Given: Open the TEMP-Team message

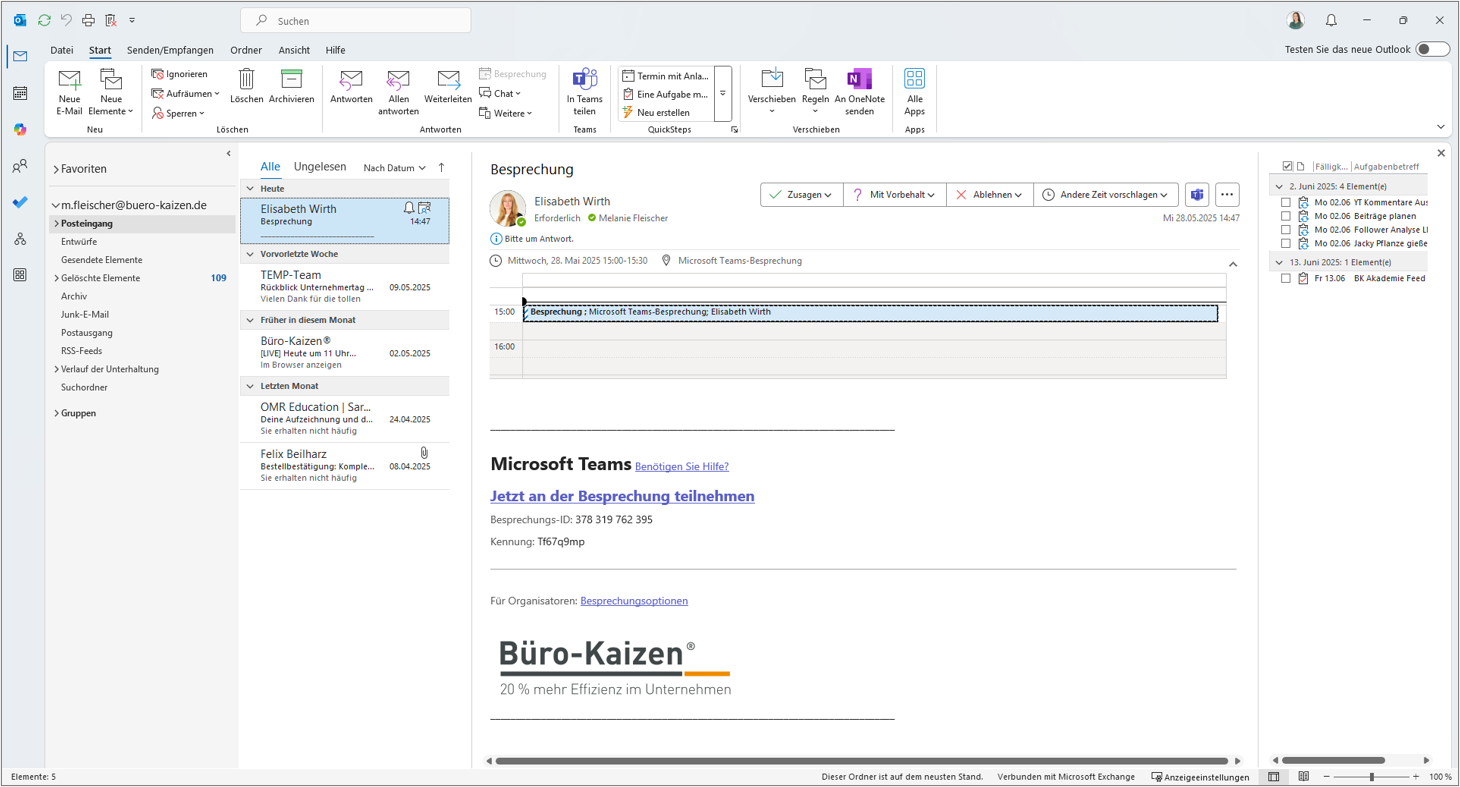Looking at the screenshot, I should click(x=345, y=286).
